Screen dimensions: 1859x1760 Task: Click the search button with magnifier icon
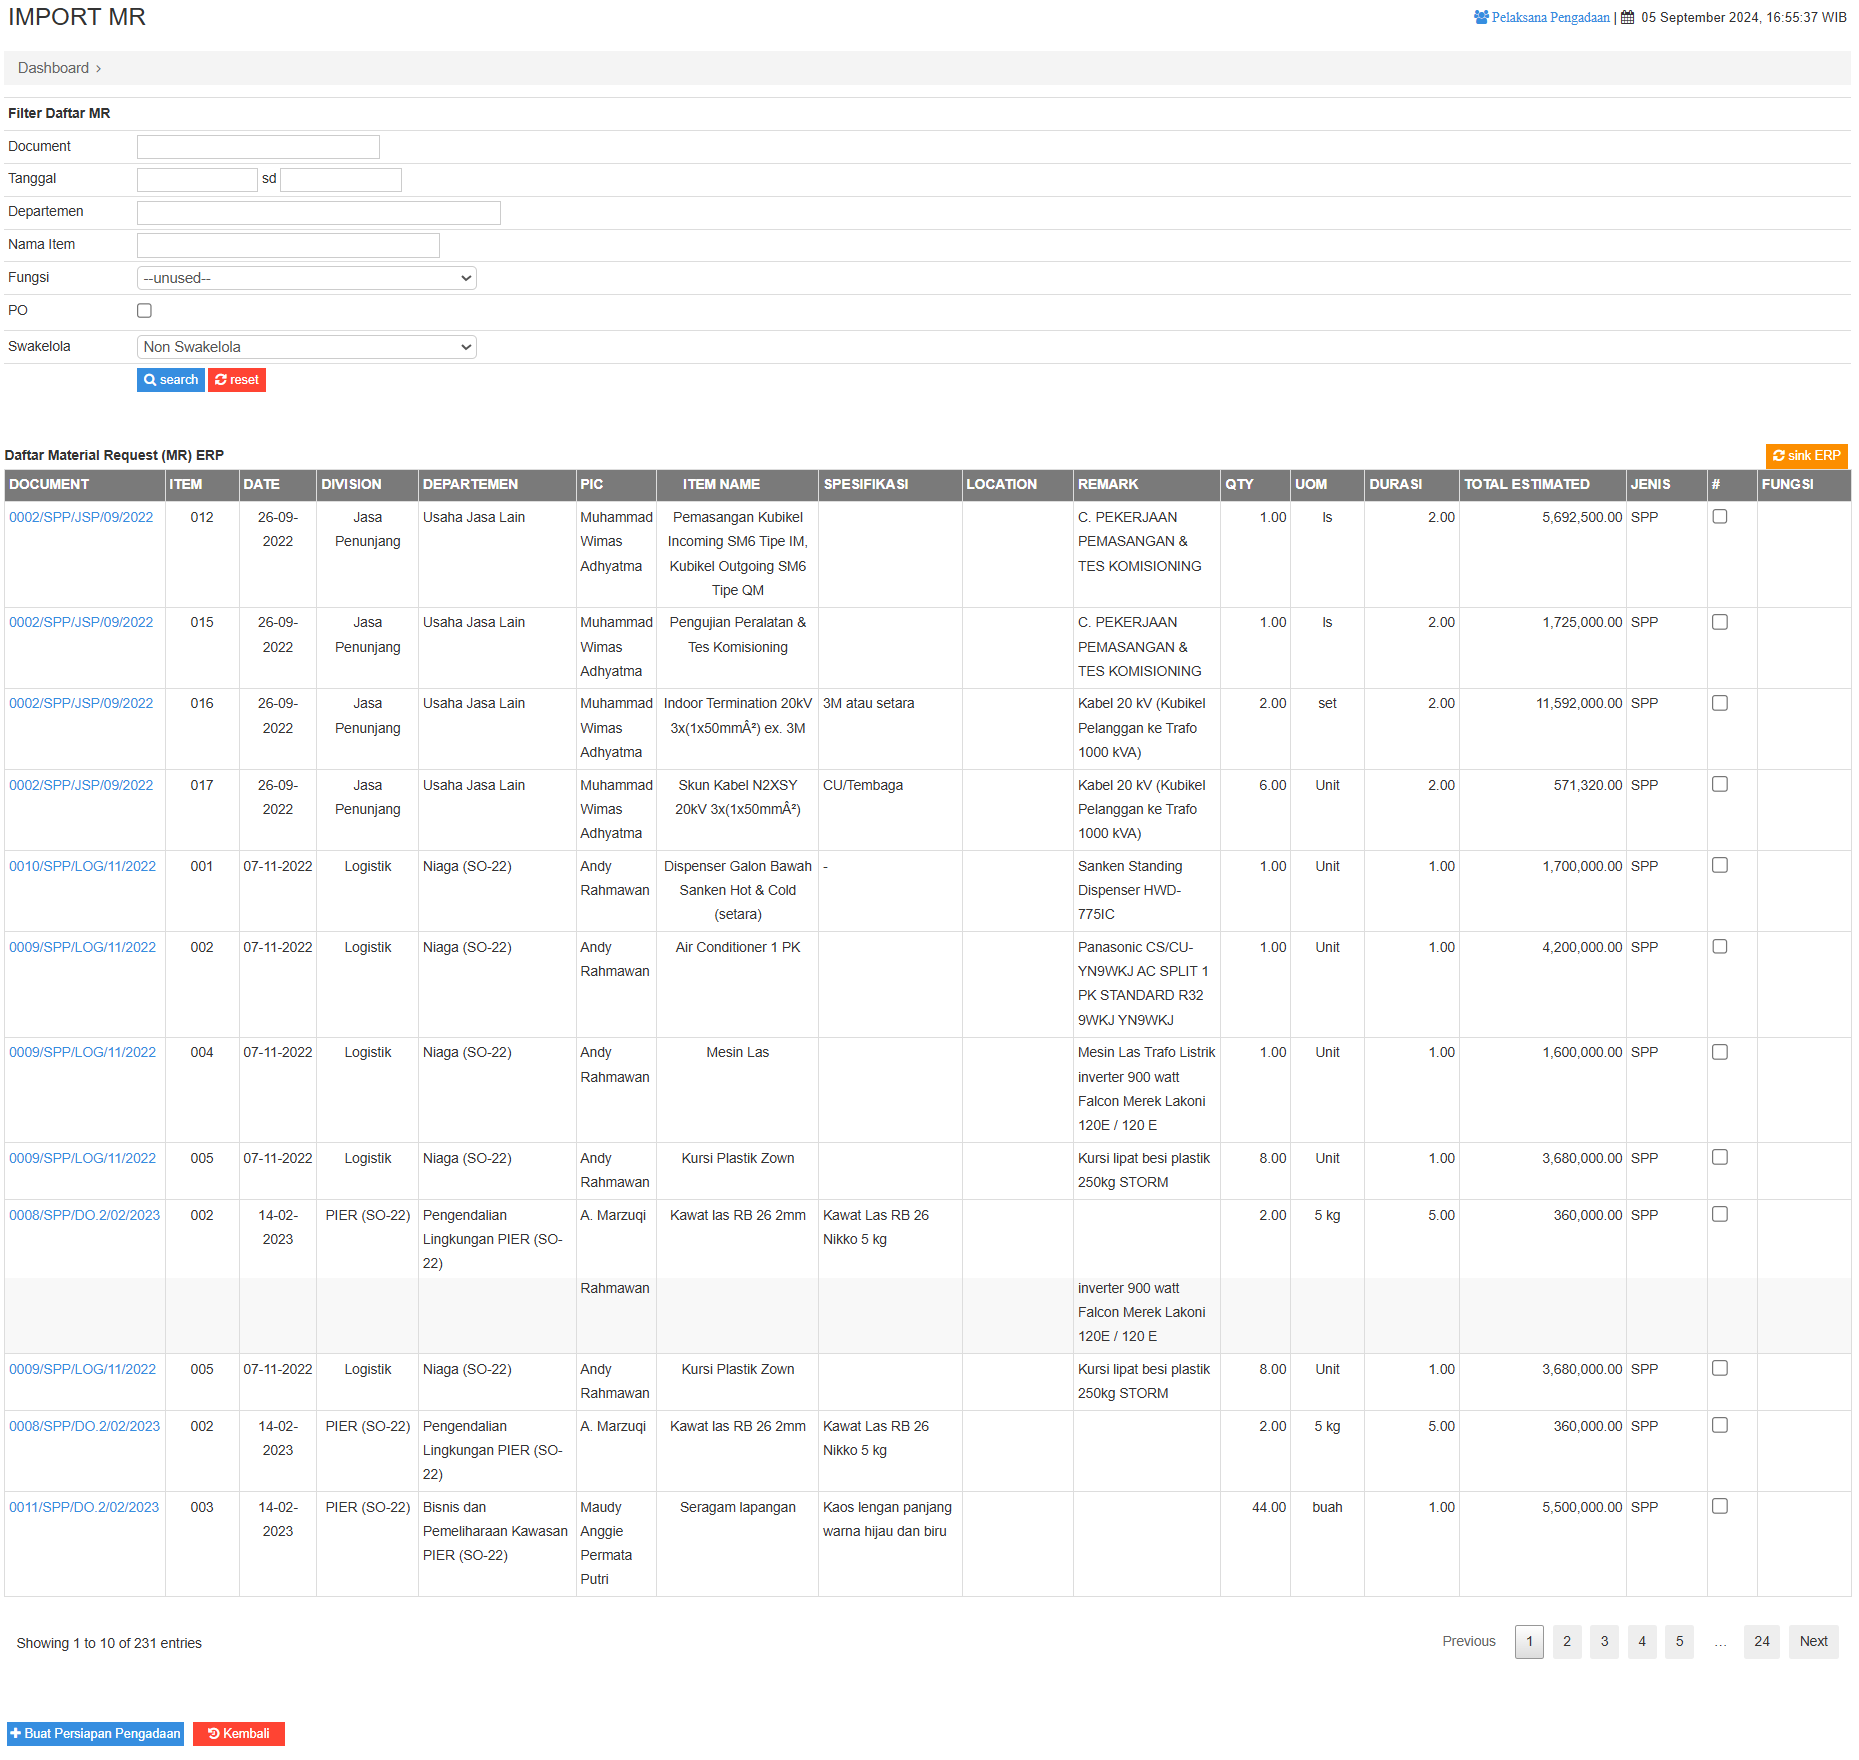170,380
